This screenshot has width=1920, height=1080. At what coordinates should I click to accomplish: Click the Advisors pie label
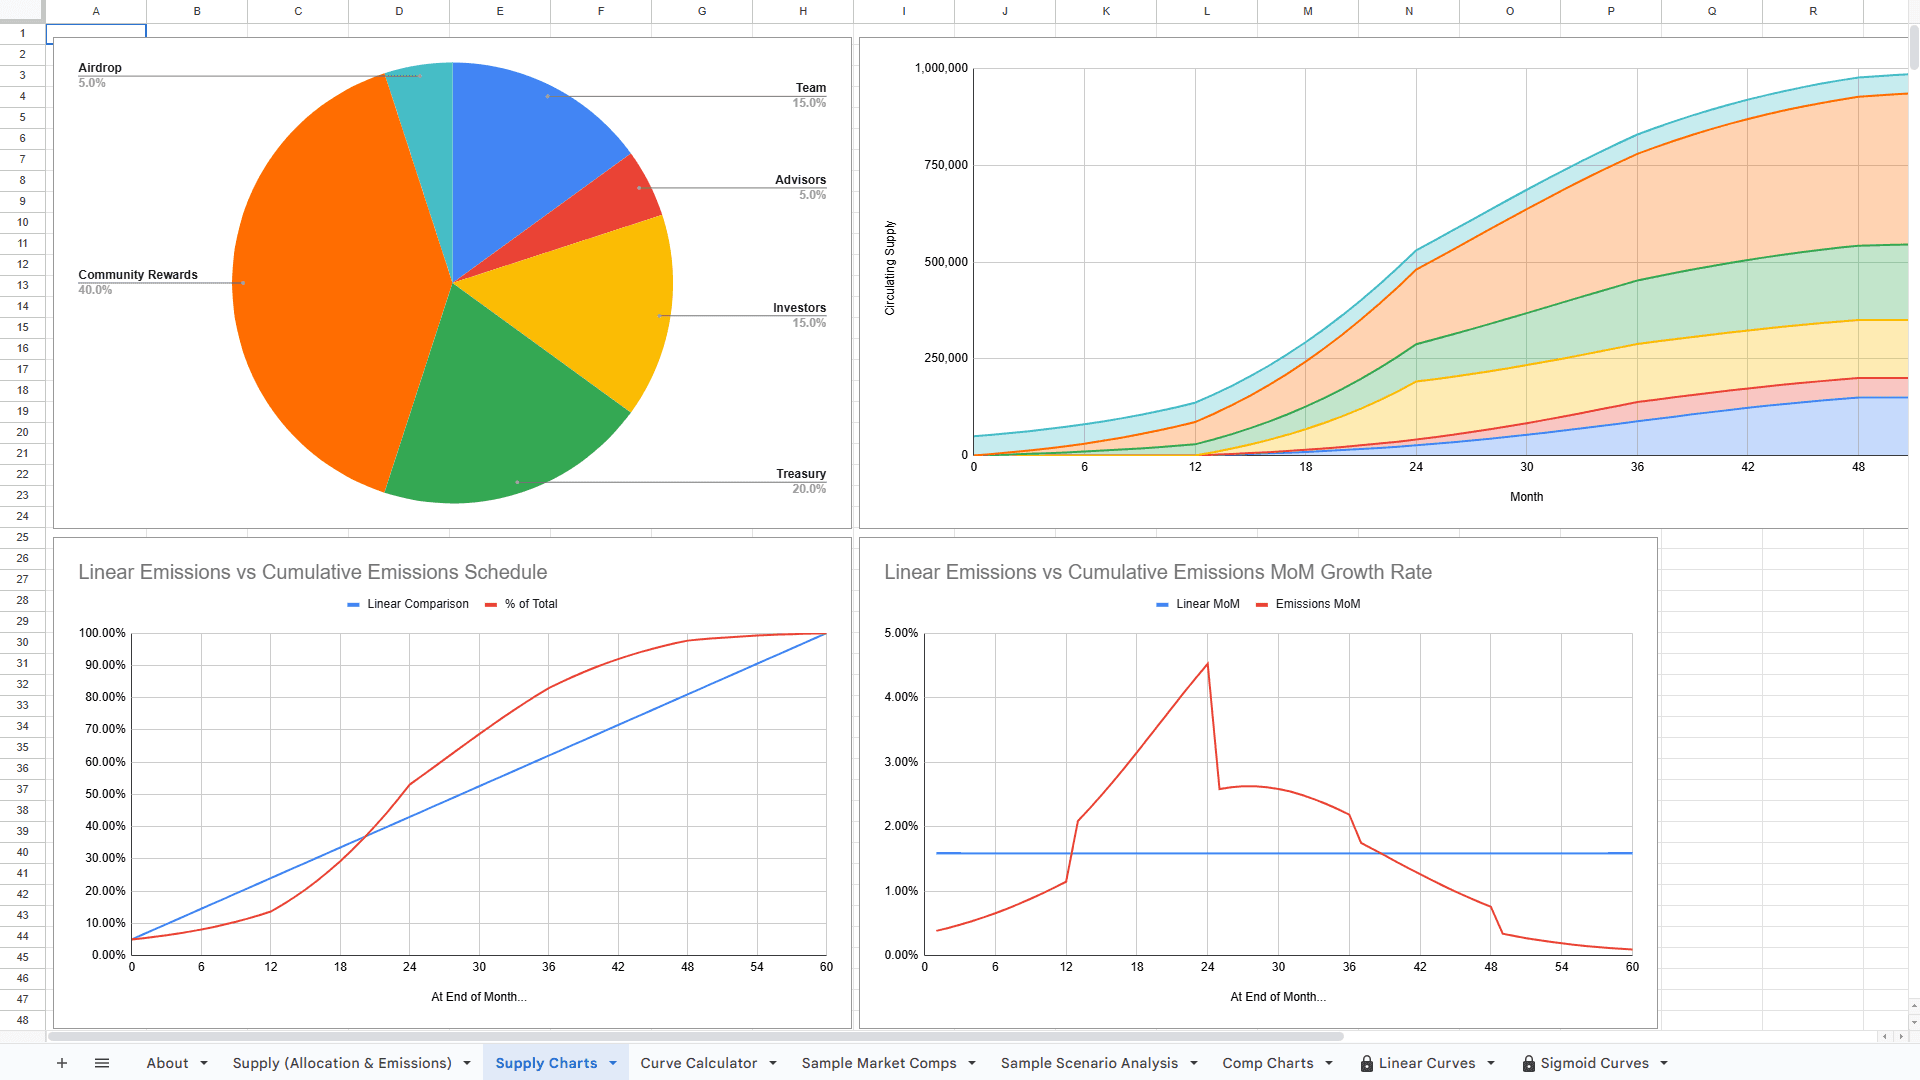point(800,180)
